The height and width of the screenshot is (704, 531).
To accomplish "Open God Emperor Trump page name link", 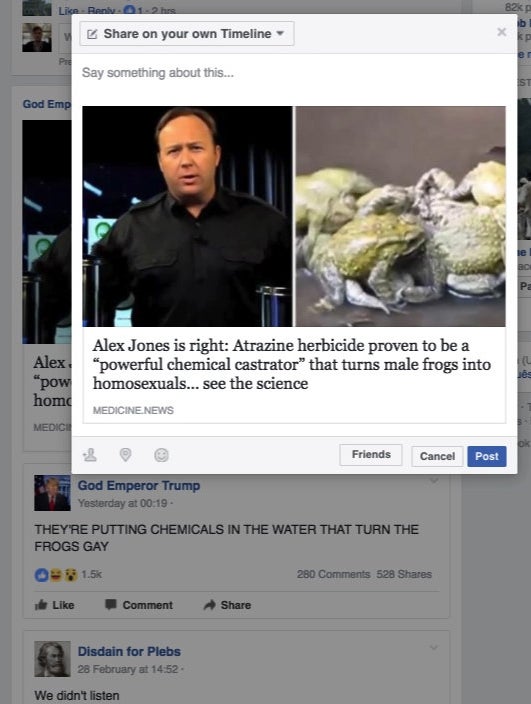I will tap(139, 486).
